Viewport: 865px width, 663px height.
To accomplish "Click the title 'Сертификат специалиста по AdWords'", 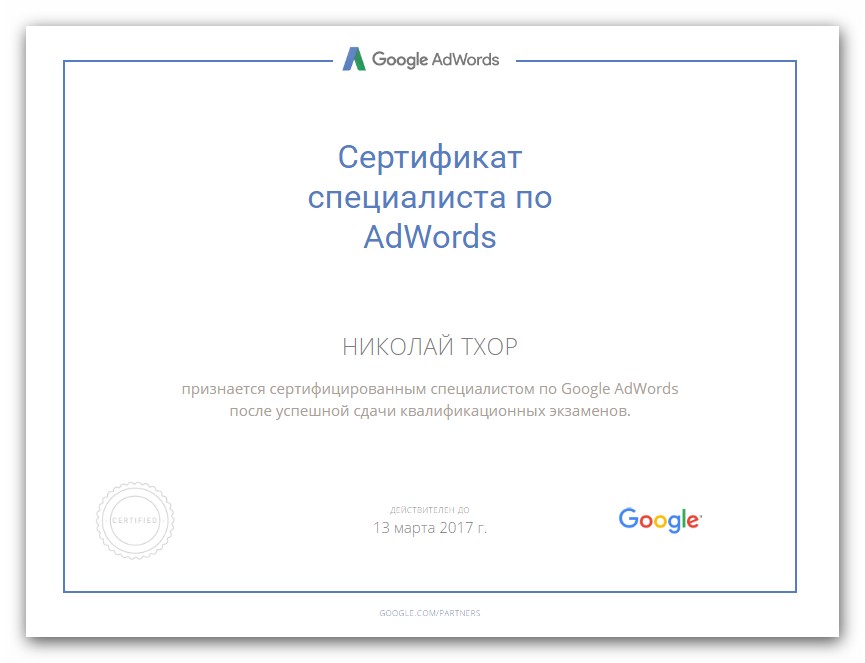I will coord(430,197).
